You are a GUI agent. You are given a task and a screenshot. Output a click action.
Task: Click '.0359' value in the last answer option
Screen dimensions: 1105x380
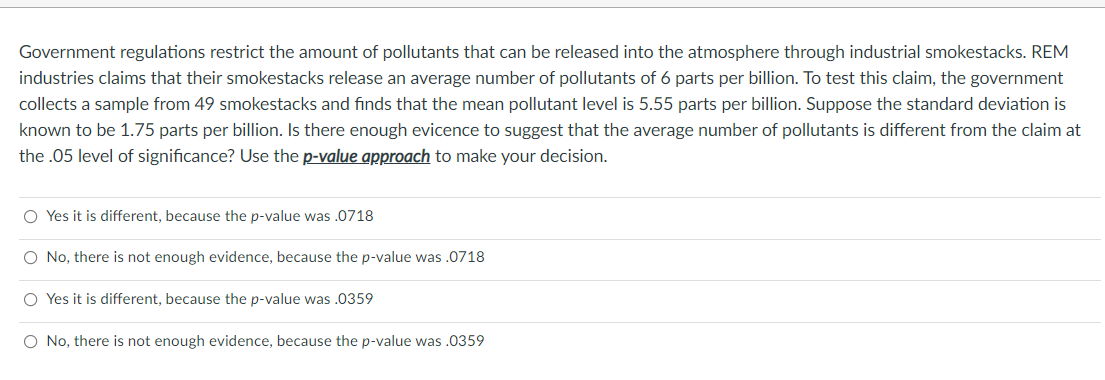tap(466, 341)
